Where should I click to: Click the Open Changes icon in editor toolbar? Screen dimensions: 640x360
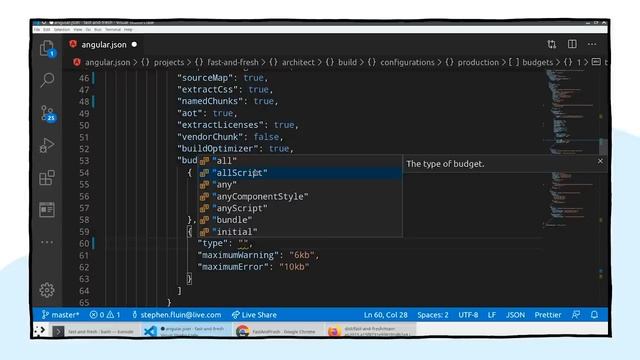(x=552, y=44)
